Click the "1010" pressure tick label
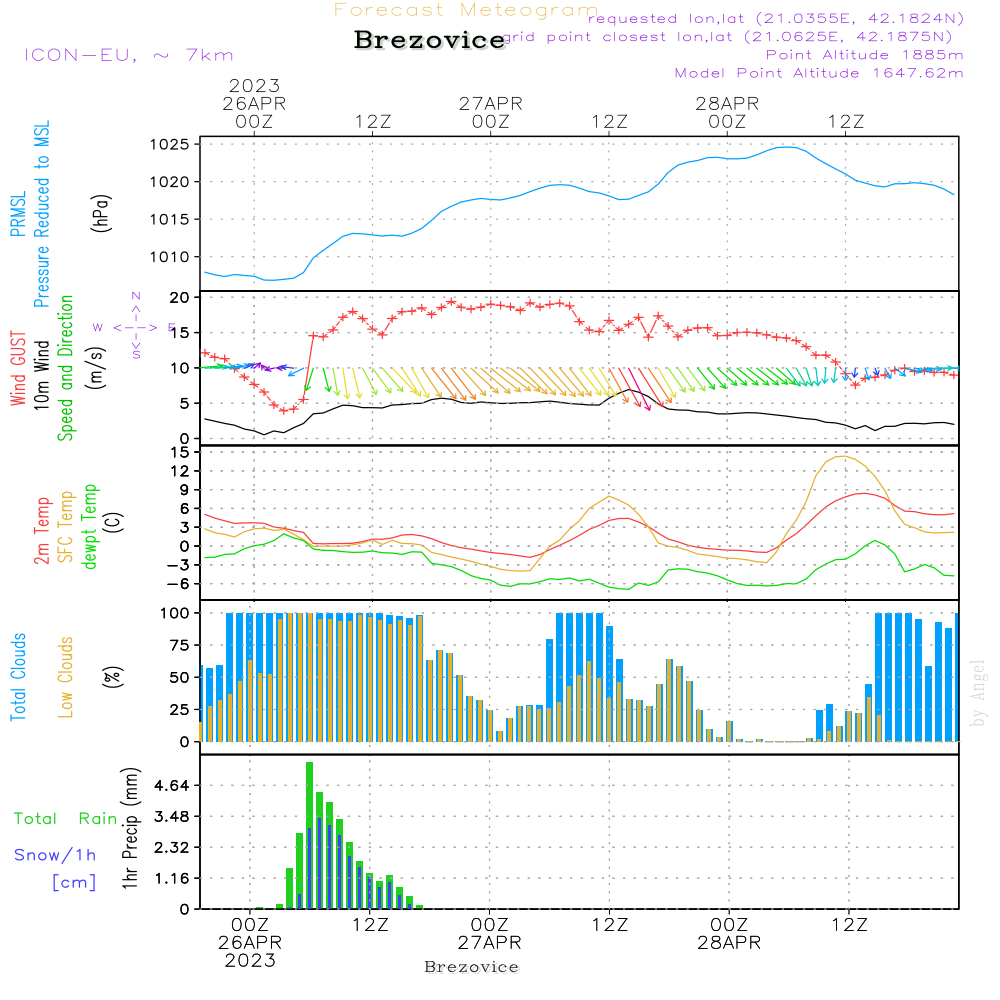The height and width of the screenshot is (1000, 1000). (x=170, y=257)
